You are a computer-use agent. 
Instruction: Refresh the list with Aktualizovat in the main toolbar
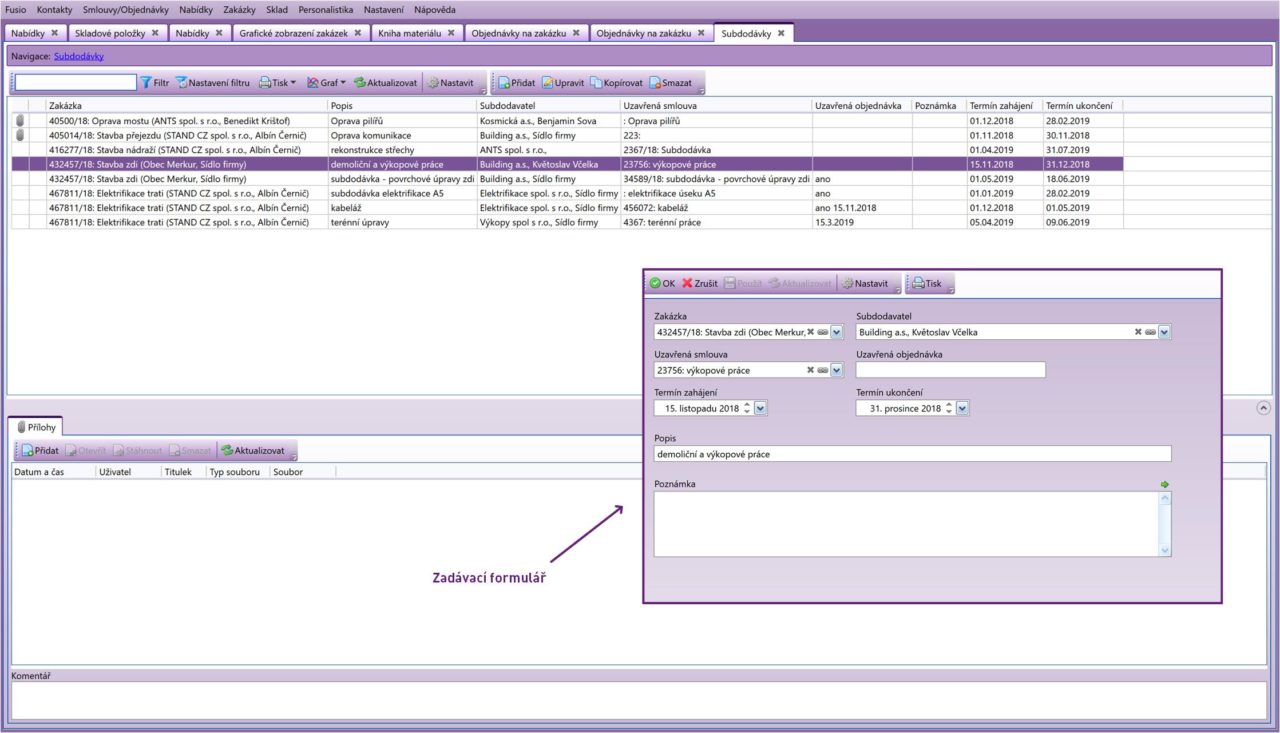pos(386,83)
